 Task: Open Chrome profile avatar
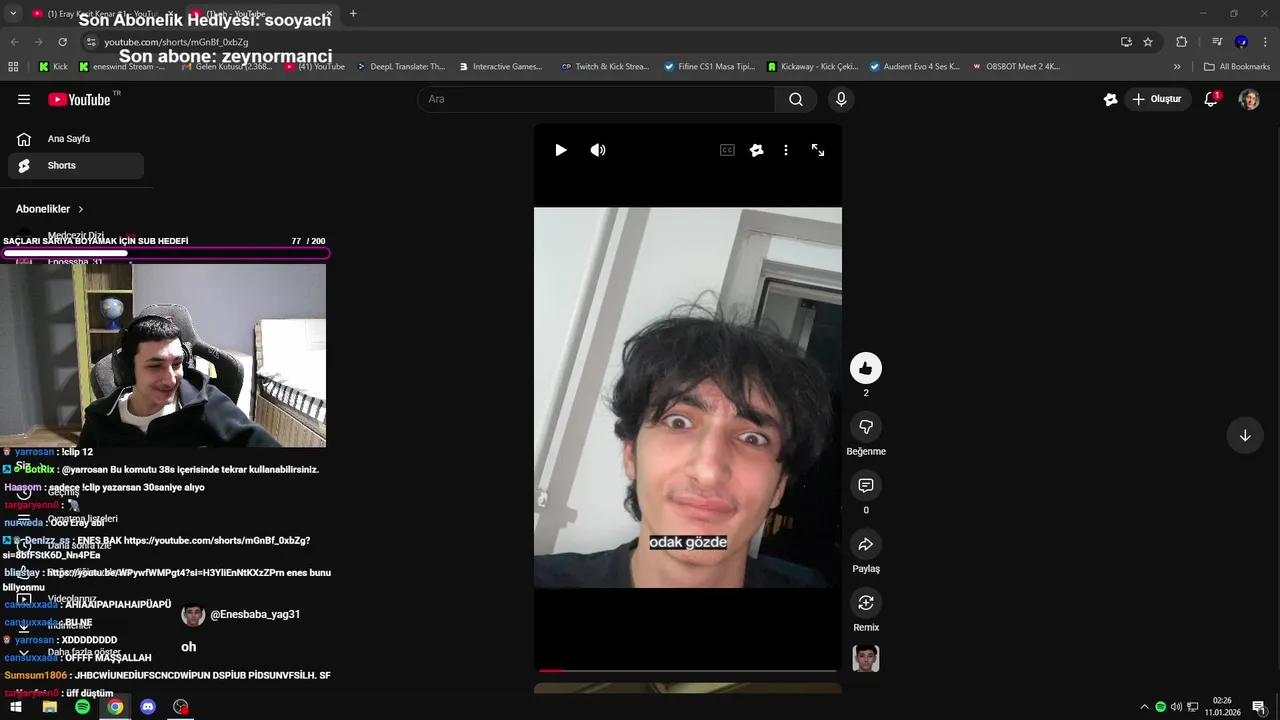1241,42
